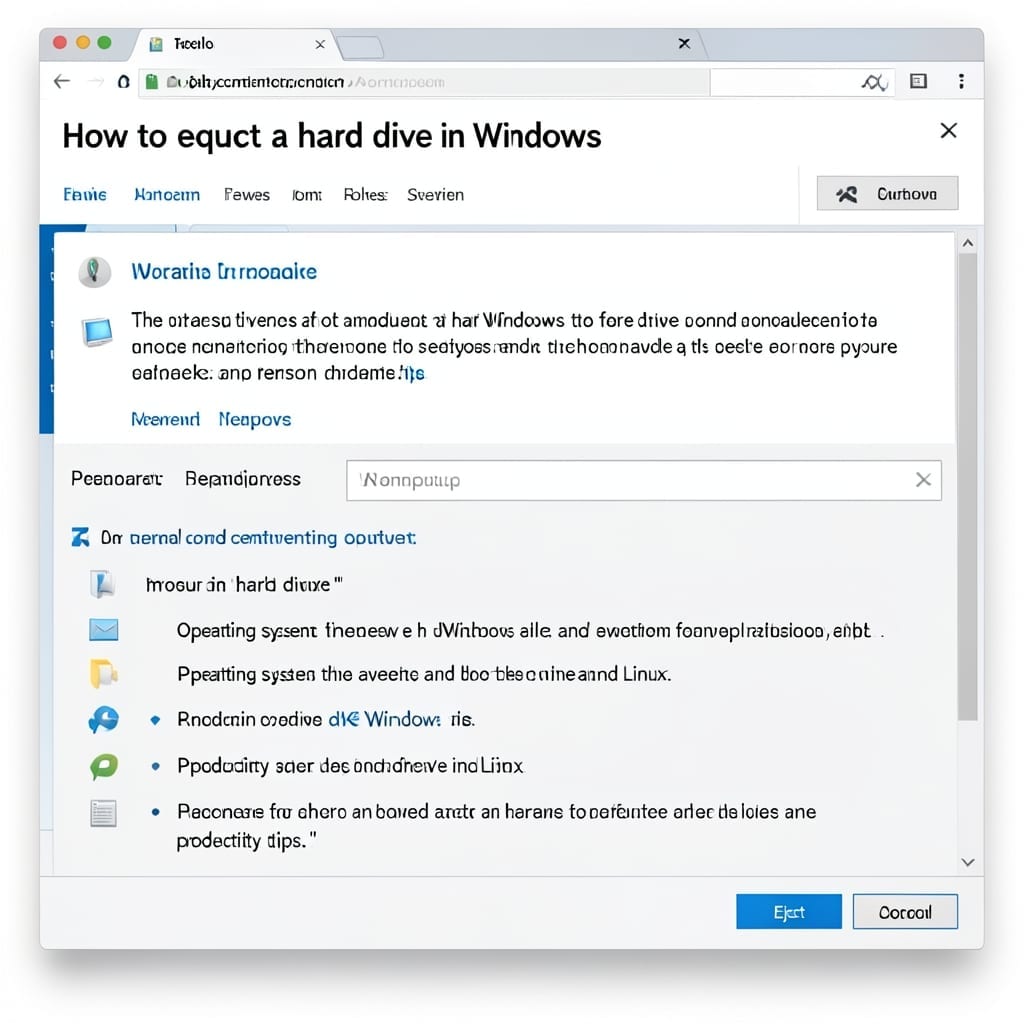
Task: Click the 'Opeatting sysεnt' list row text
Action: coord(530,631)
